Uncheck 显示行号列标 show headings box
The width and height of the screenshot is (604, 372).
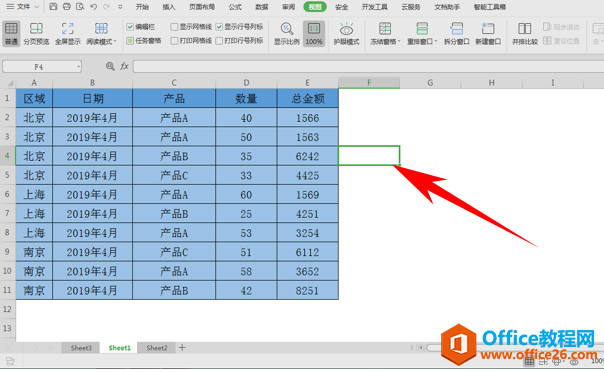[219, 27]
